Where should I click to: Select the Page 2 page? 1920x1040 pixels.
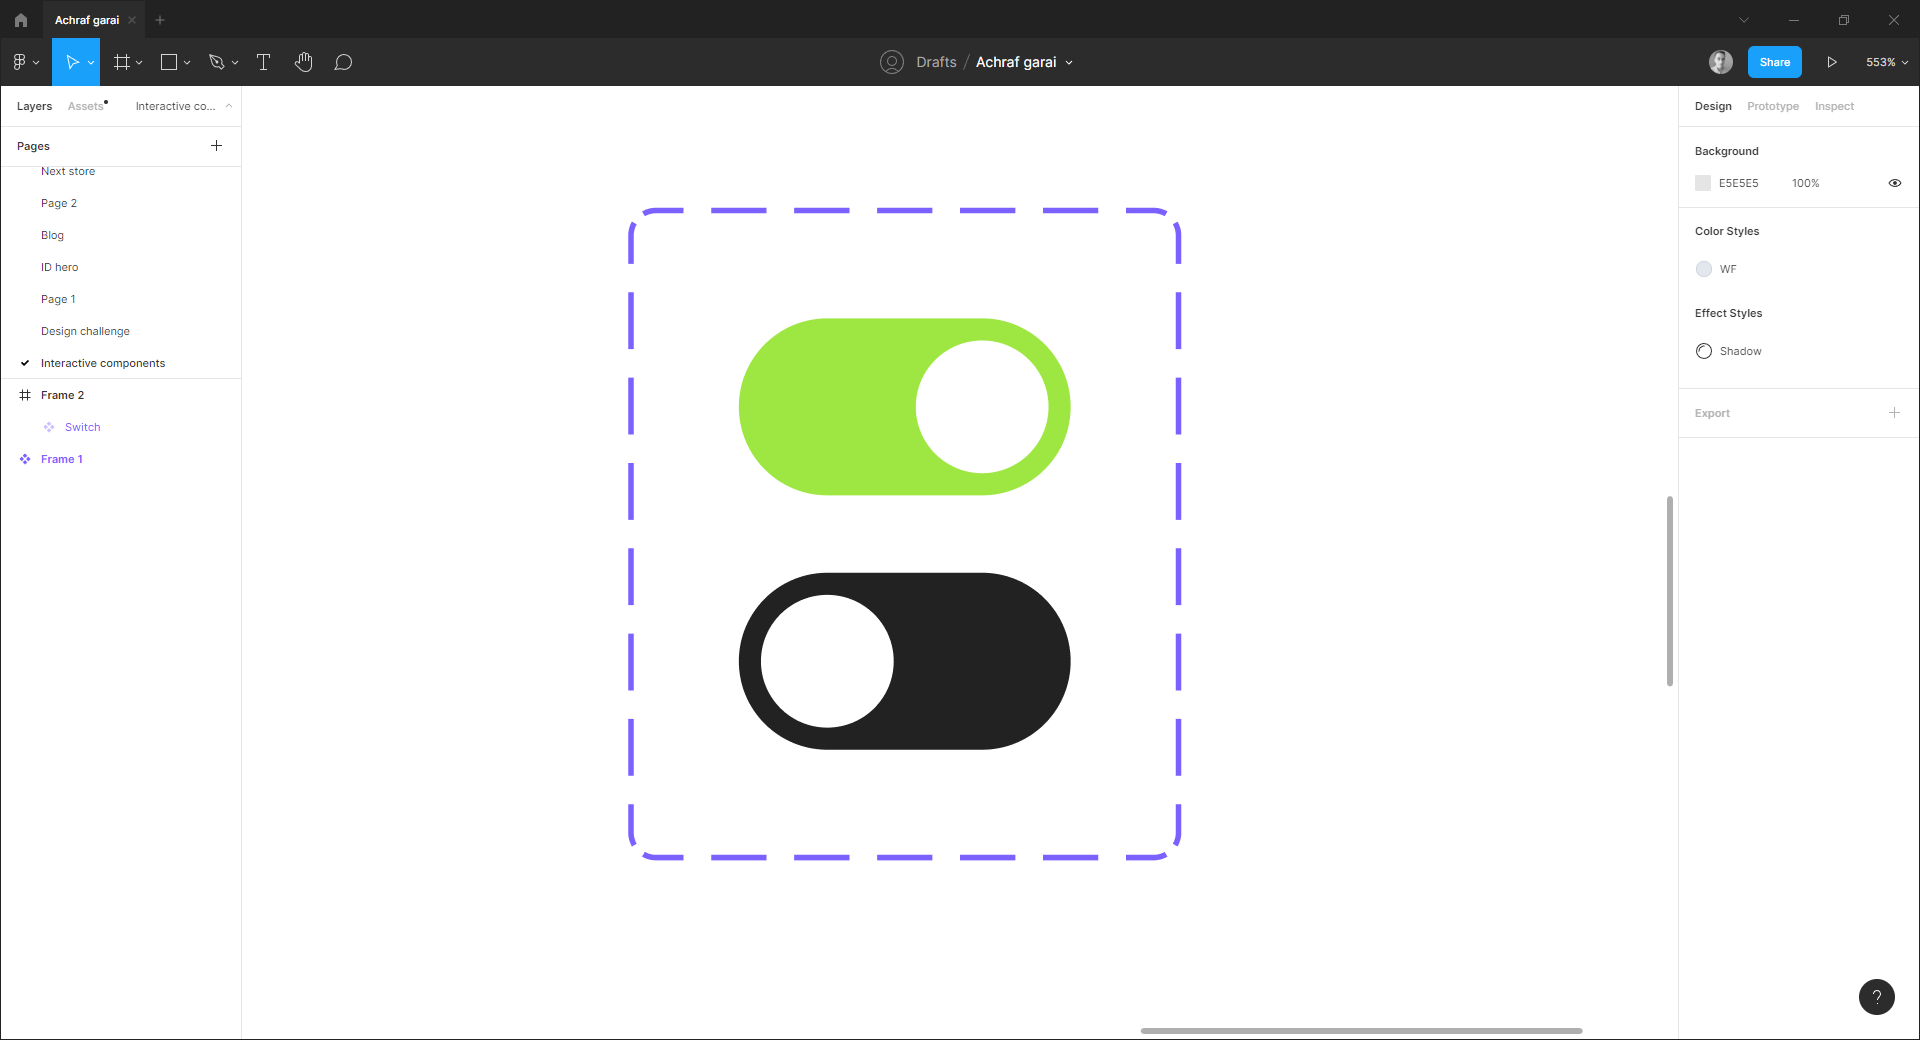tap(59, 203)
